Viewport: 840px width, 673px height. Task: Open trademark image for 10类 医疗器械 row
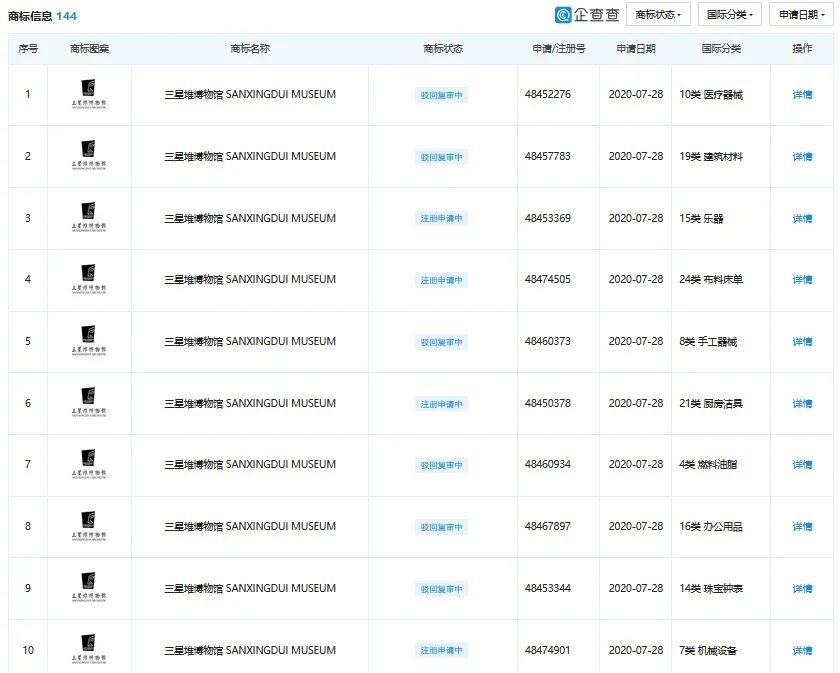[89, 94]
